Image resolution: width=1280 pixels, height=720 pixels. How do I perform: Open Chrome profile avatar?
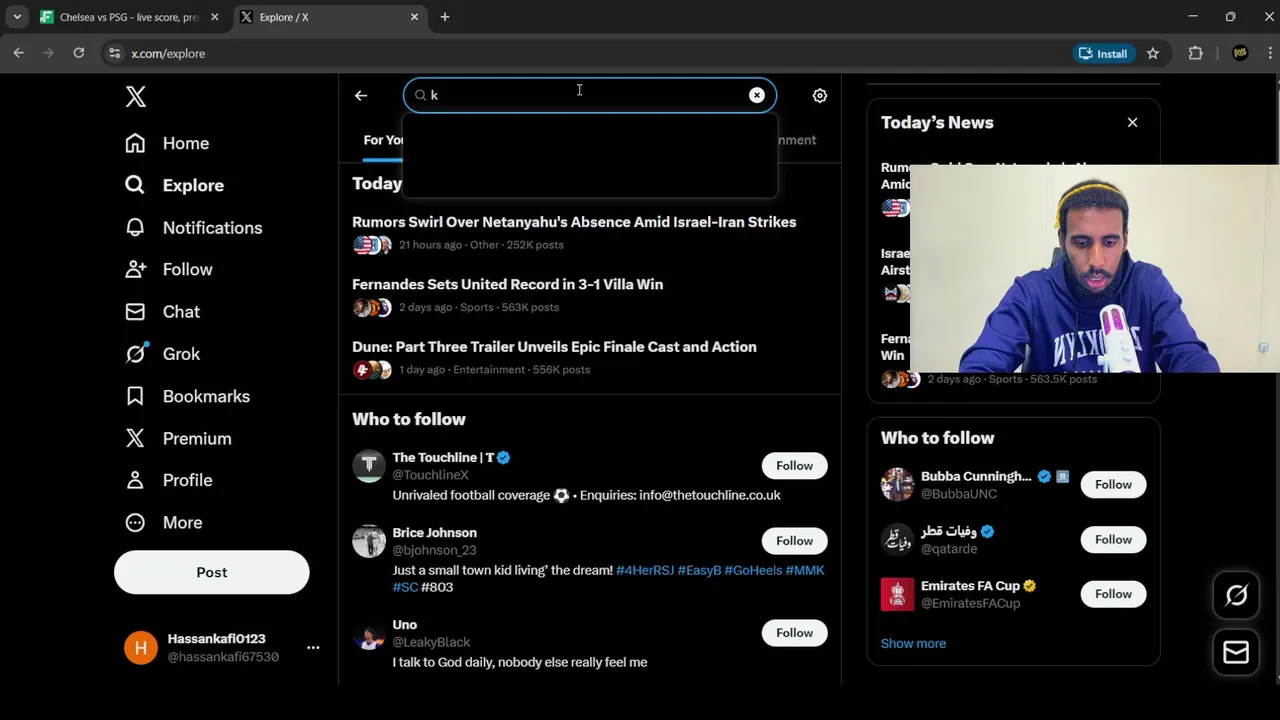pos(1240,53)
